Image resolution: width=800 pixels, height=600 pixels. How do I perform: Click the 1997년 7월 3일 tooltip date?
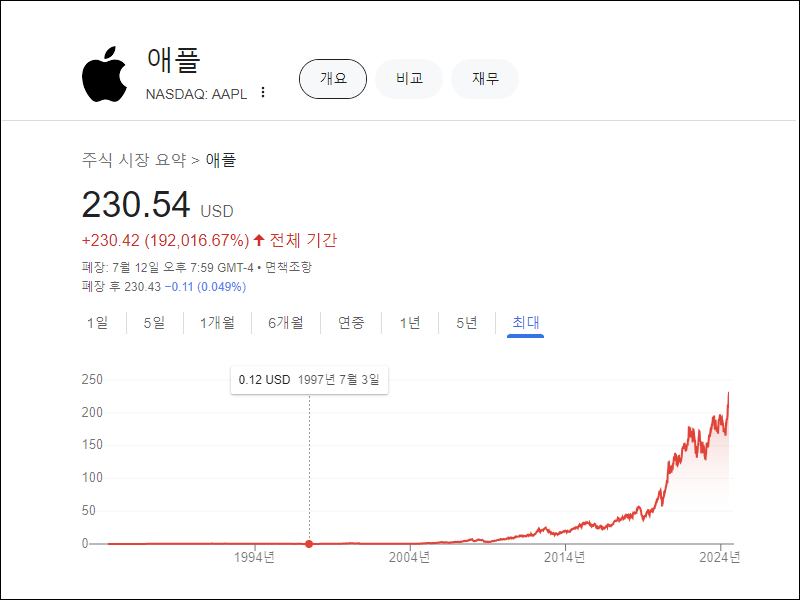[338, 380]
